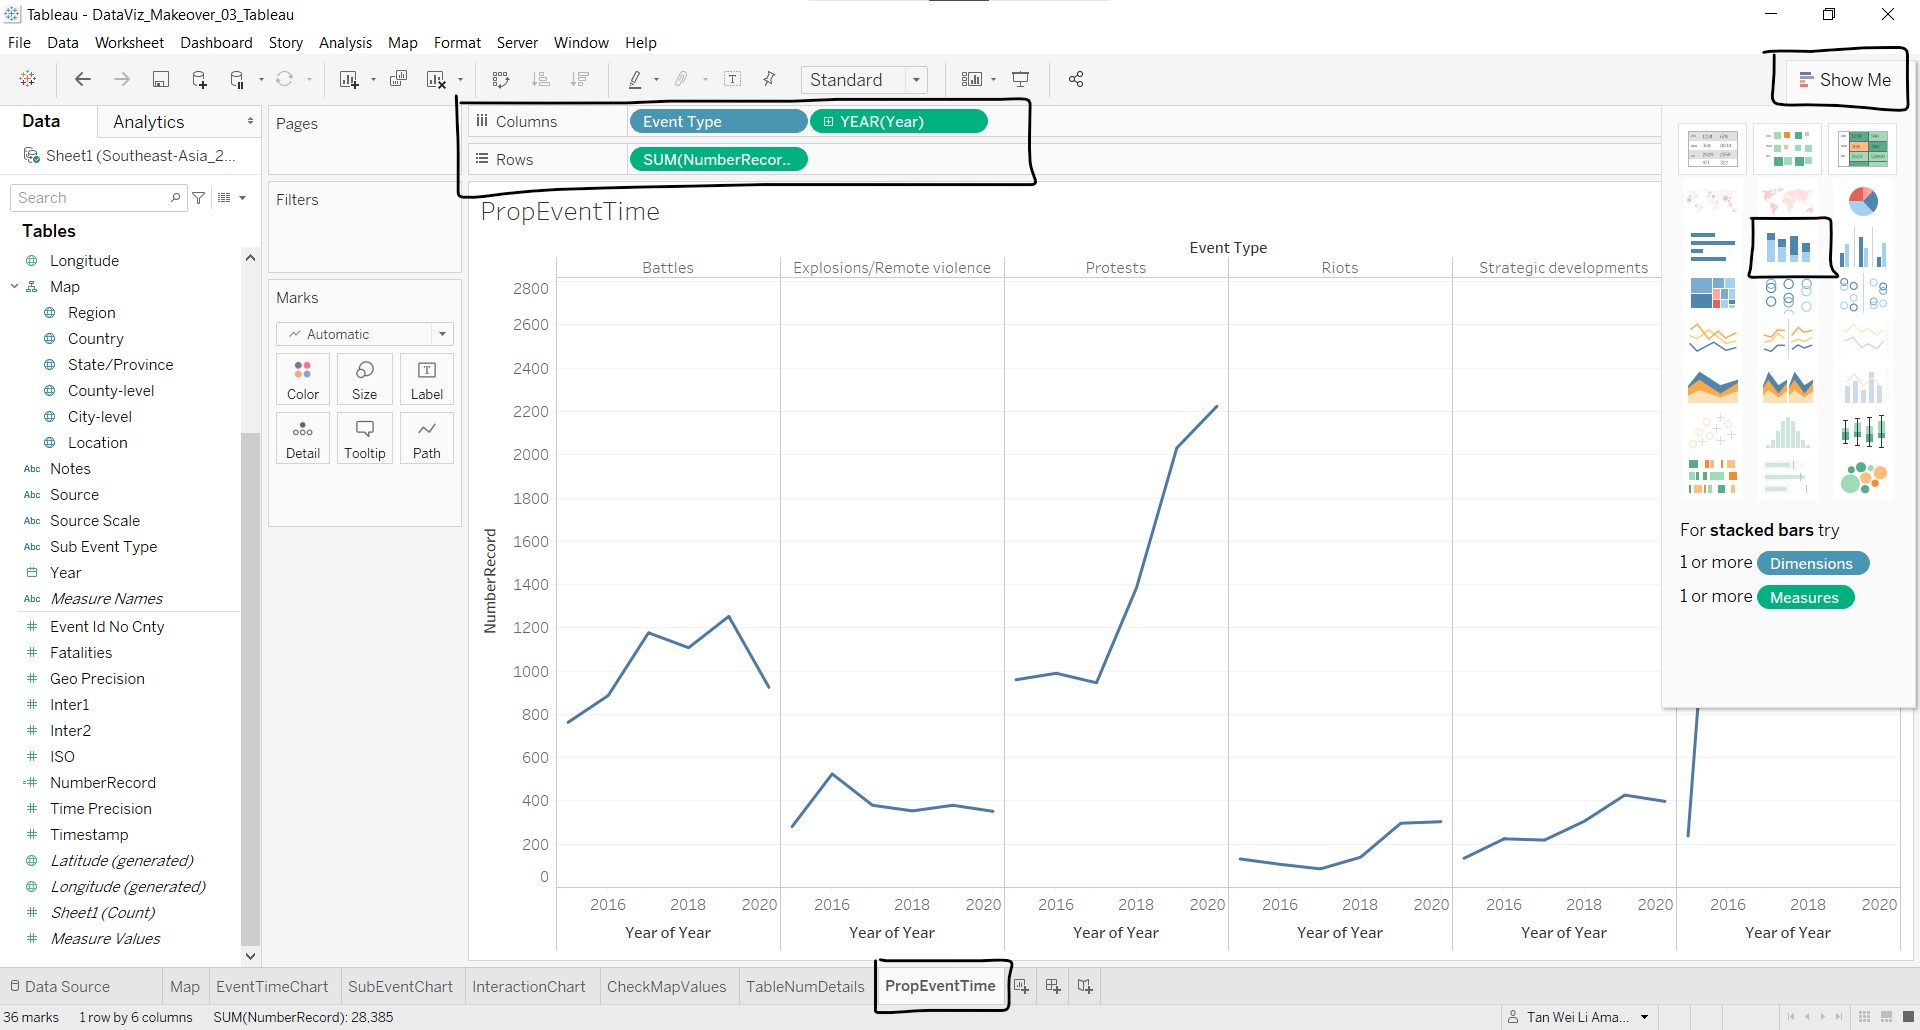Screen dimensions: 1920x1030
Task: Click the New Dashboard icon beside sheet tabs
Action: pos(1053,986)
